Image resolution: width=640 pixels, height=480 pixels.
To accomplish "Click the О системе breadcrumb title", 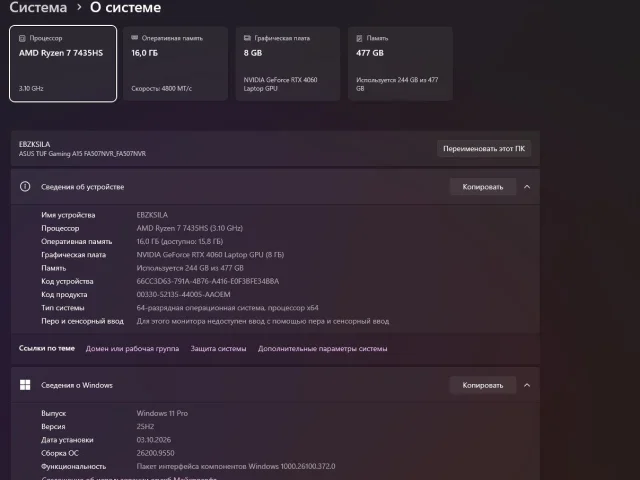I will (125, 7).
